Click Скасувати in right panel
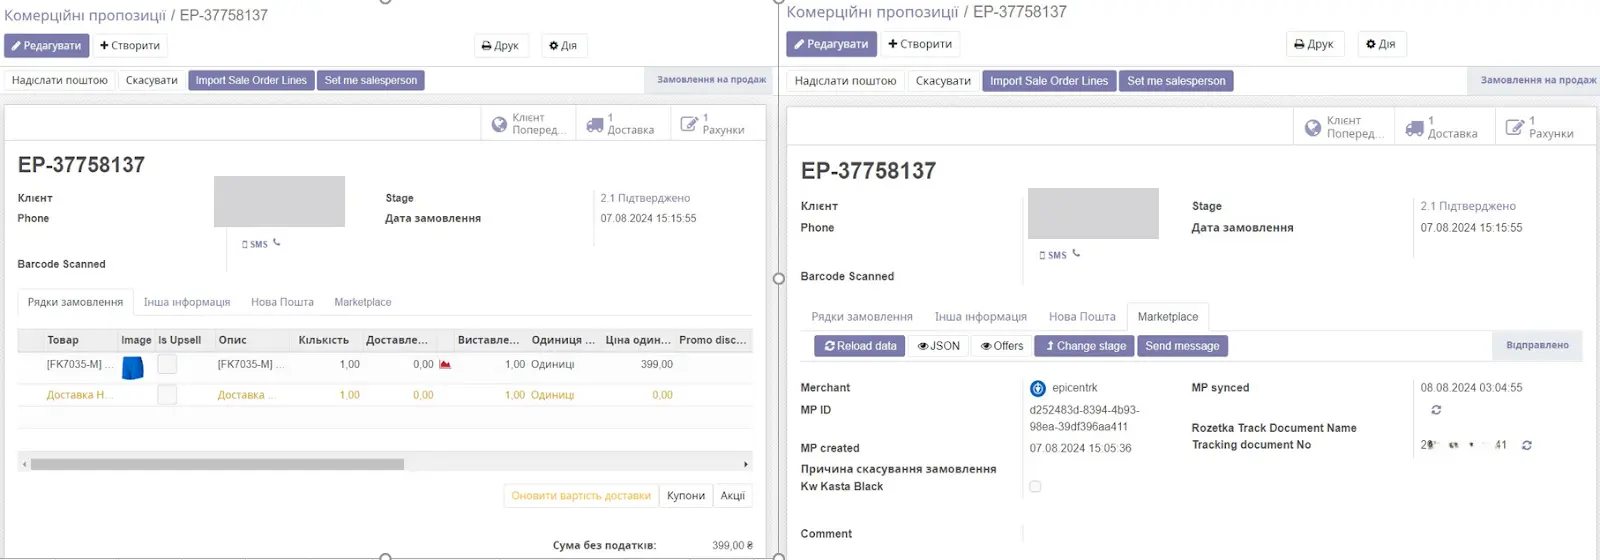 pos(943,81)
